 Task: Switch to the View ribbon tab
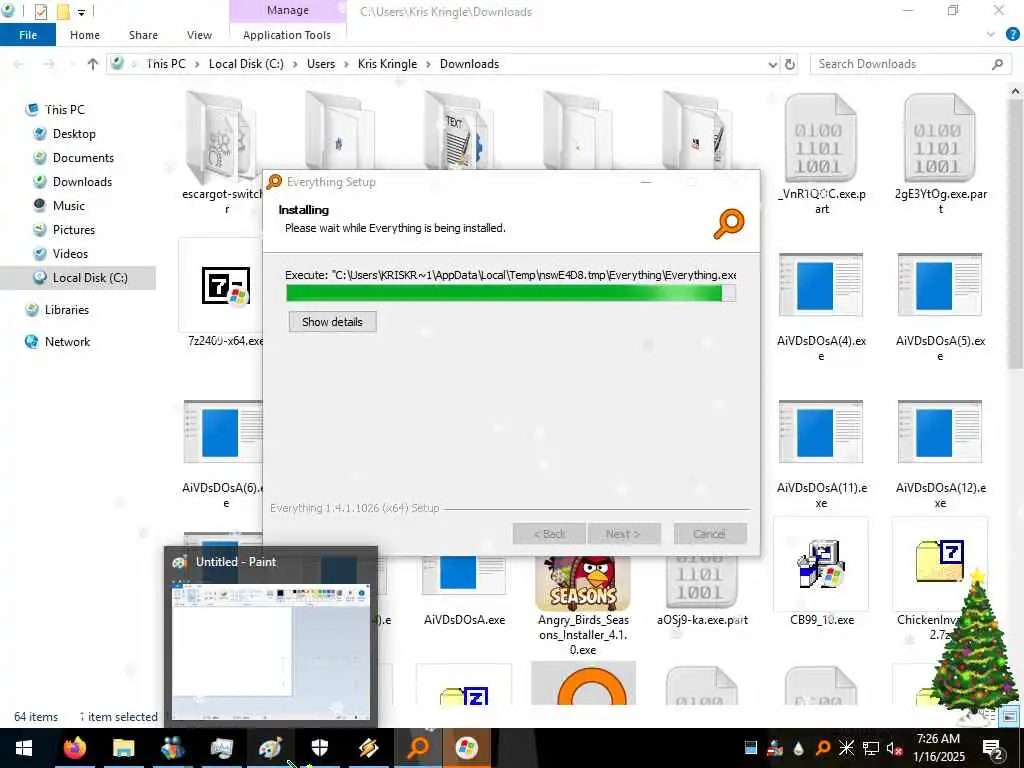(x=199, y=35)
